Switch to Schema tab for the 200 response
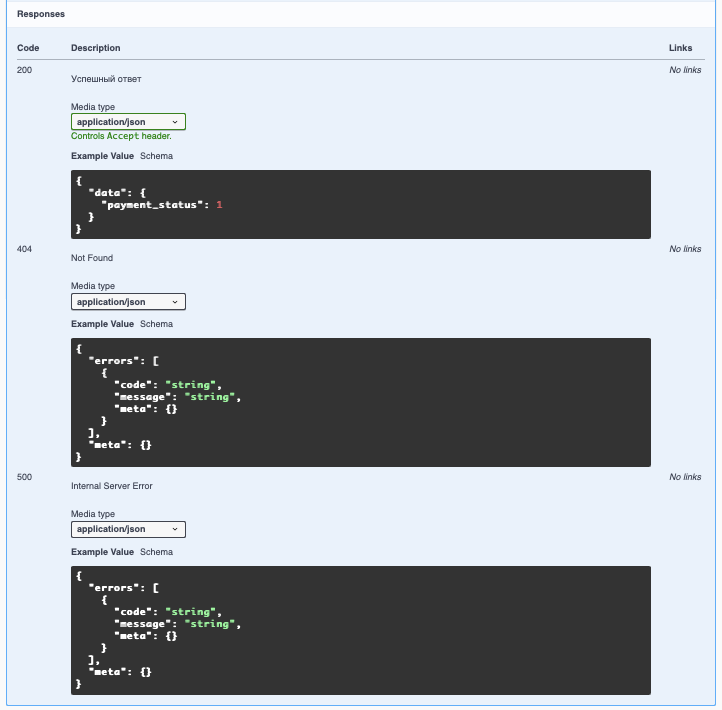This screenshot has width=722, height=710. click(156, 156)
